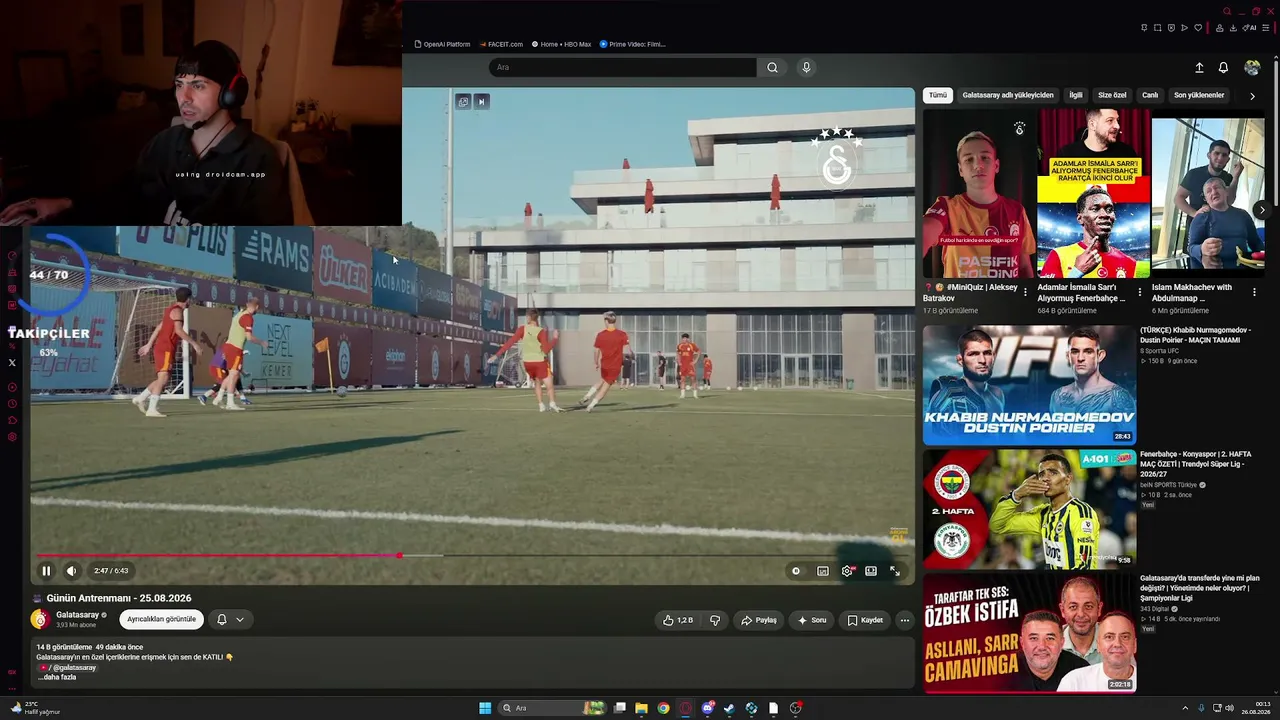The image size is (1280, 720).
Task: Enter fullscreen on the video player
Action: click(x=895, y=571)
